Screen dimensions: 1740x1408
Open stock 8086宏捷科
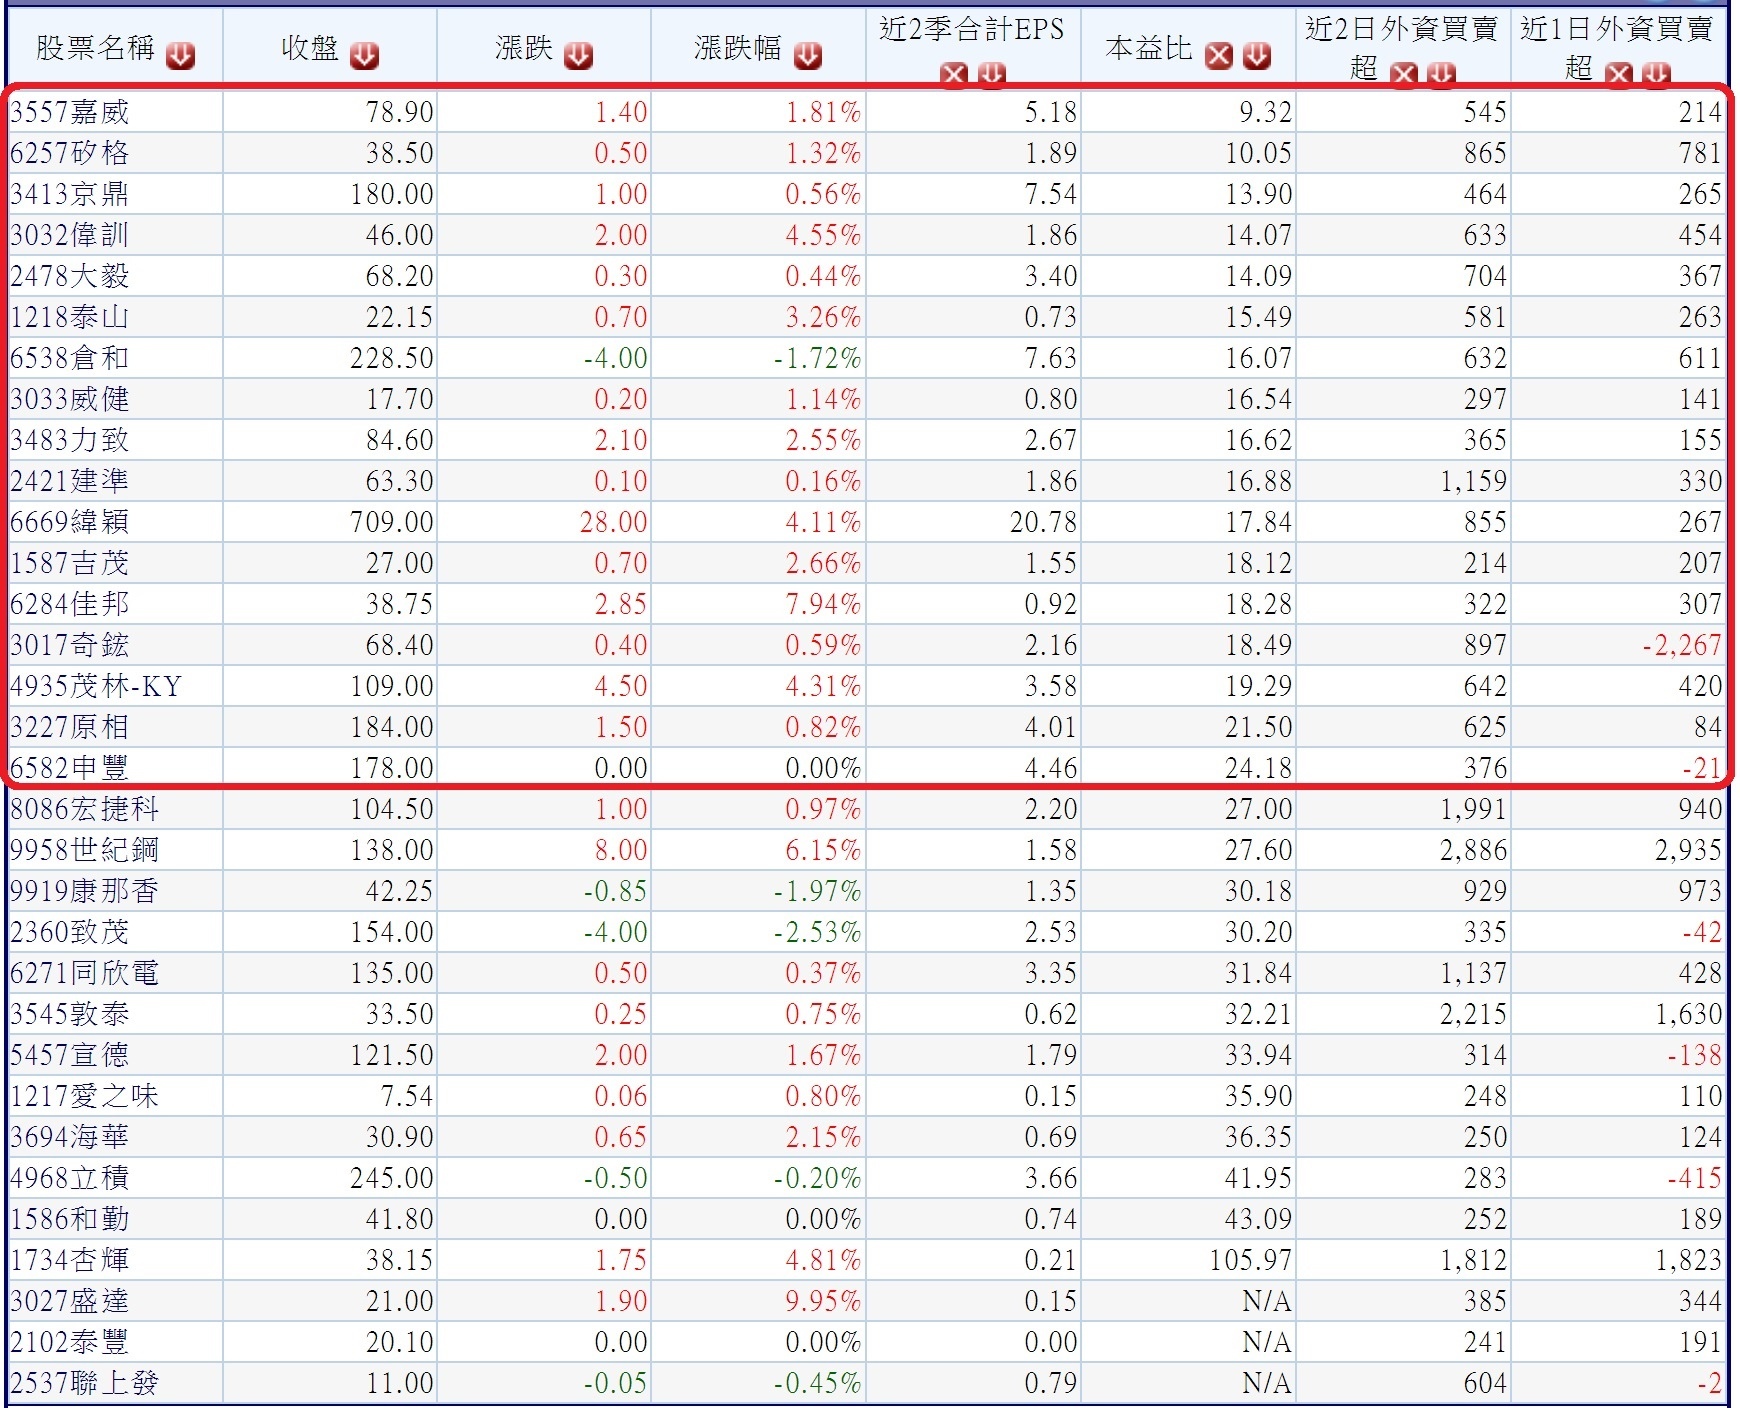(85, 809)
